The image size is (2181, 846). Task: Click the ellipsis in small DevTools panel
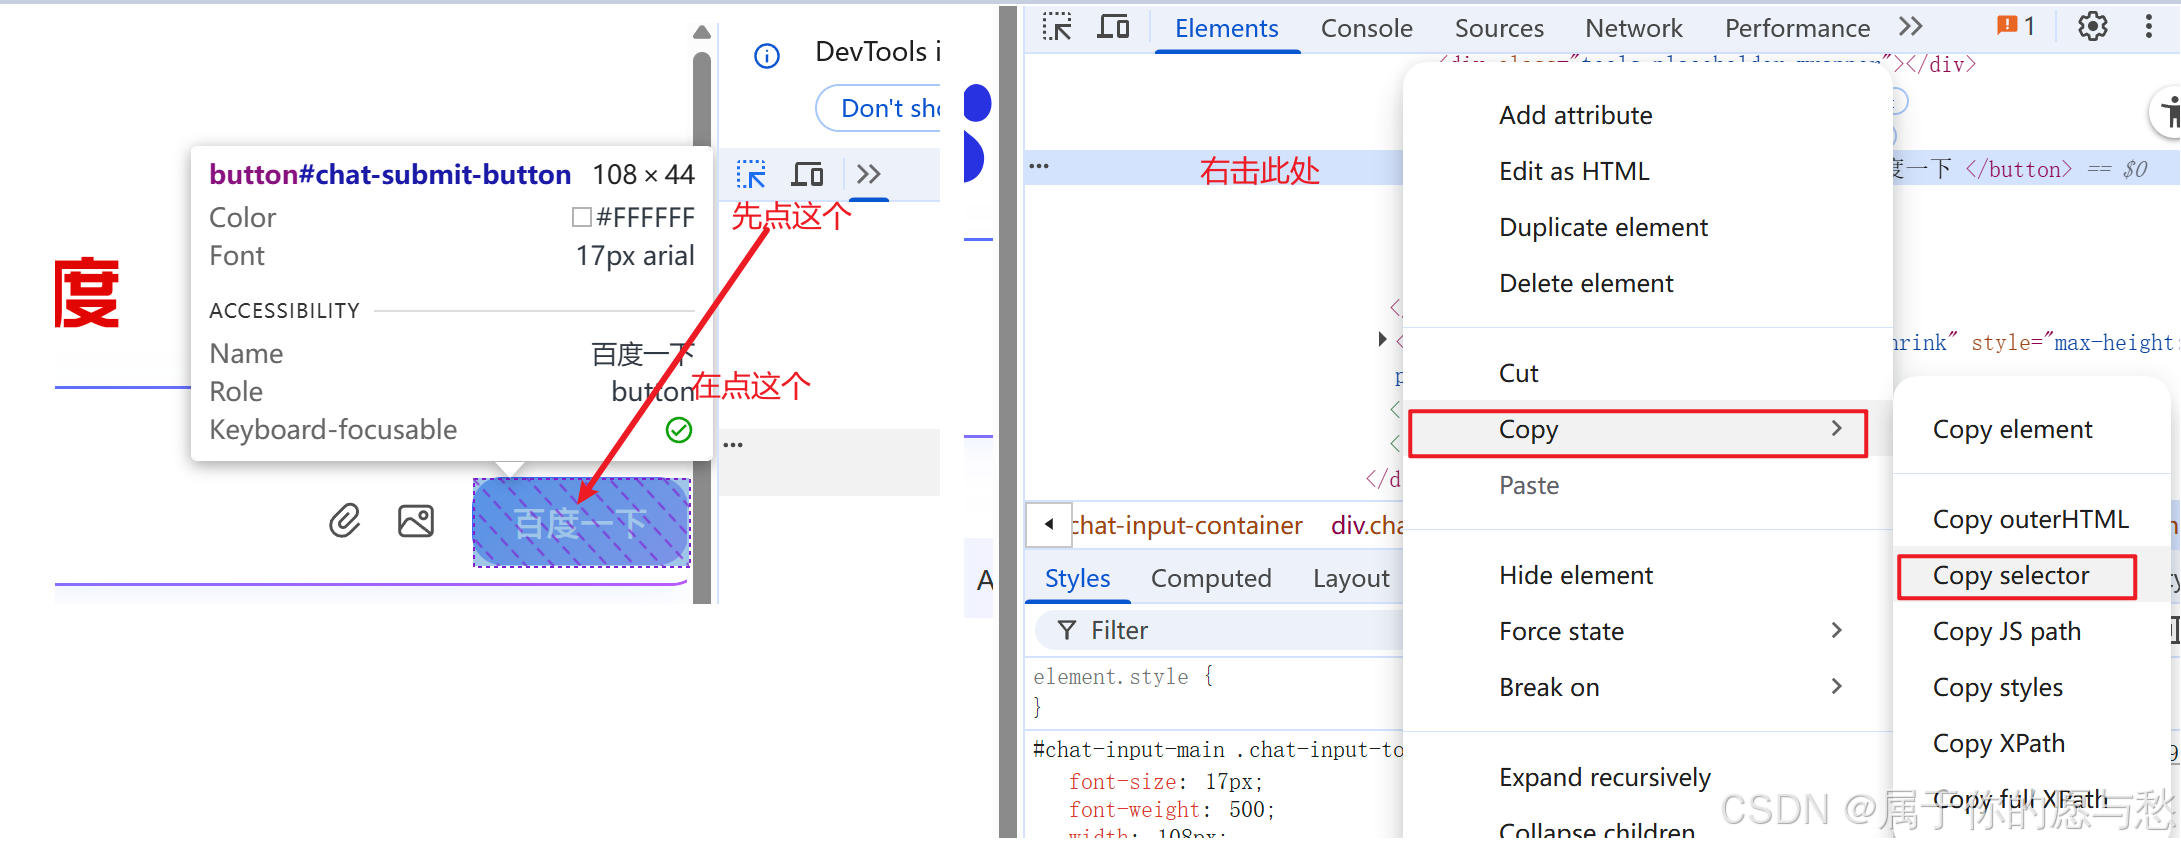pos(733,445)
